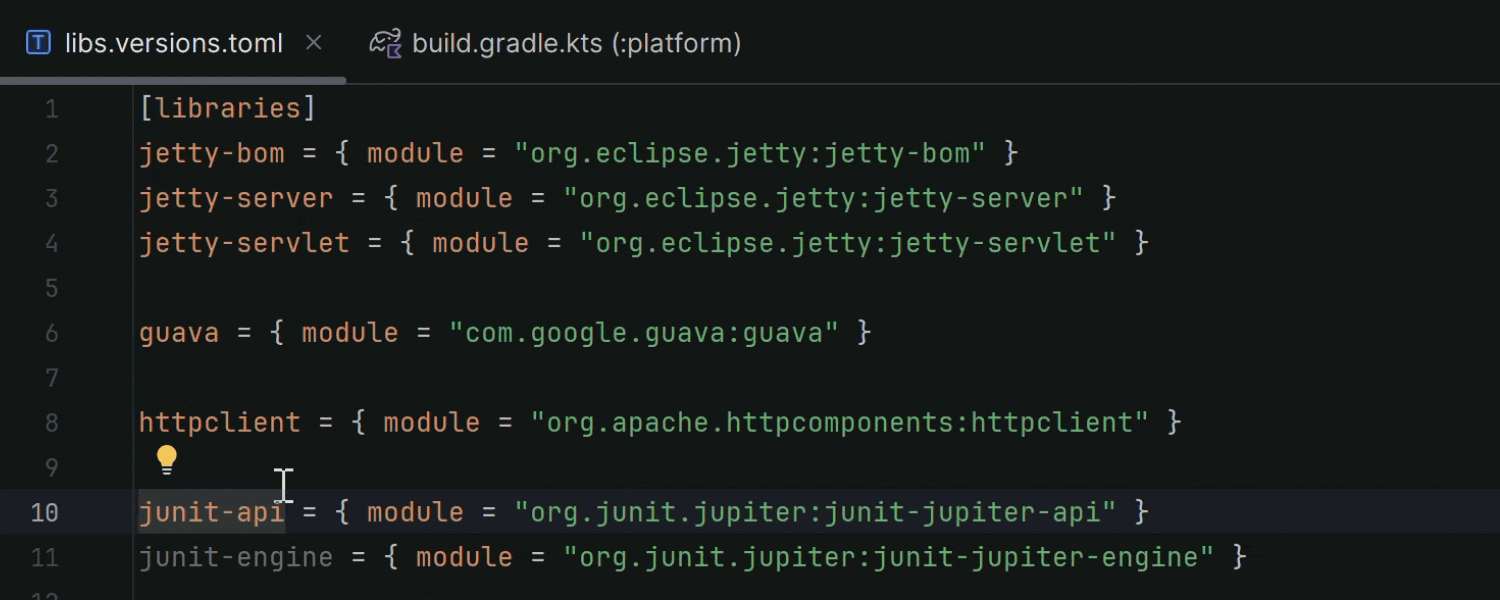The height and width of the screenshot is (600, 1500).
Task: Click the "org.apache.httpcomponents:httpclient" string
Action: point(839,422)
